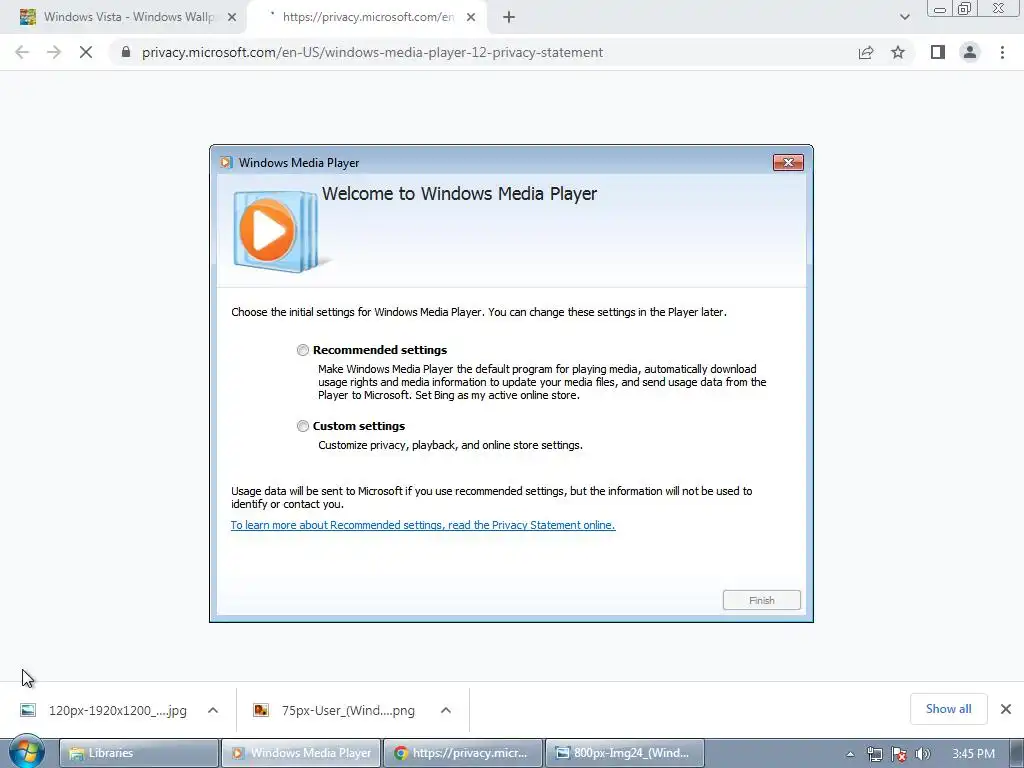
Task: Open the Privacy Statement online link
Action: pyautogui.click(x=423, y=525)
